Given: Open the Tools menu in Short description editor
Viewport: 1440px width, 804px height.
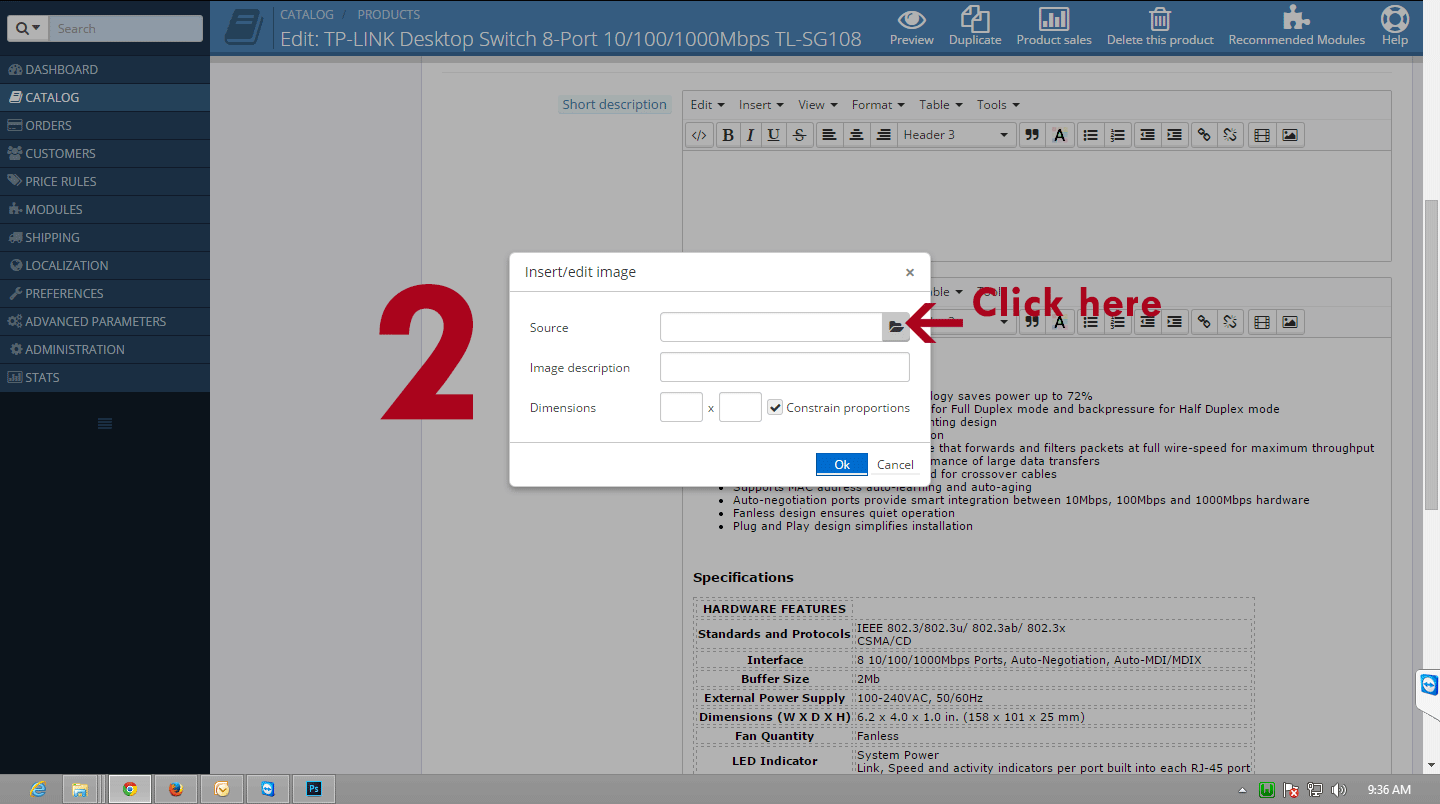Looking at the screenshot, I should pyautogui.click(x=998, y=105).
